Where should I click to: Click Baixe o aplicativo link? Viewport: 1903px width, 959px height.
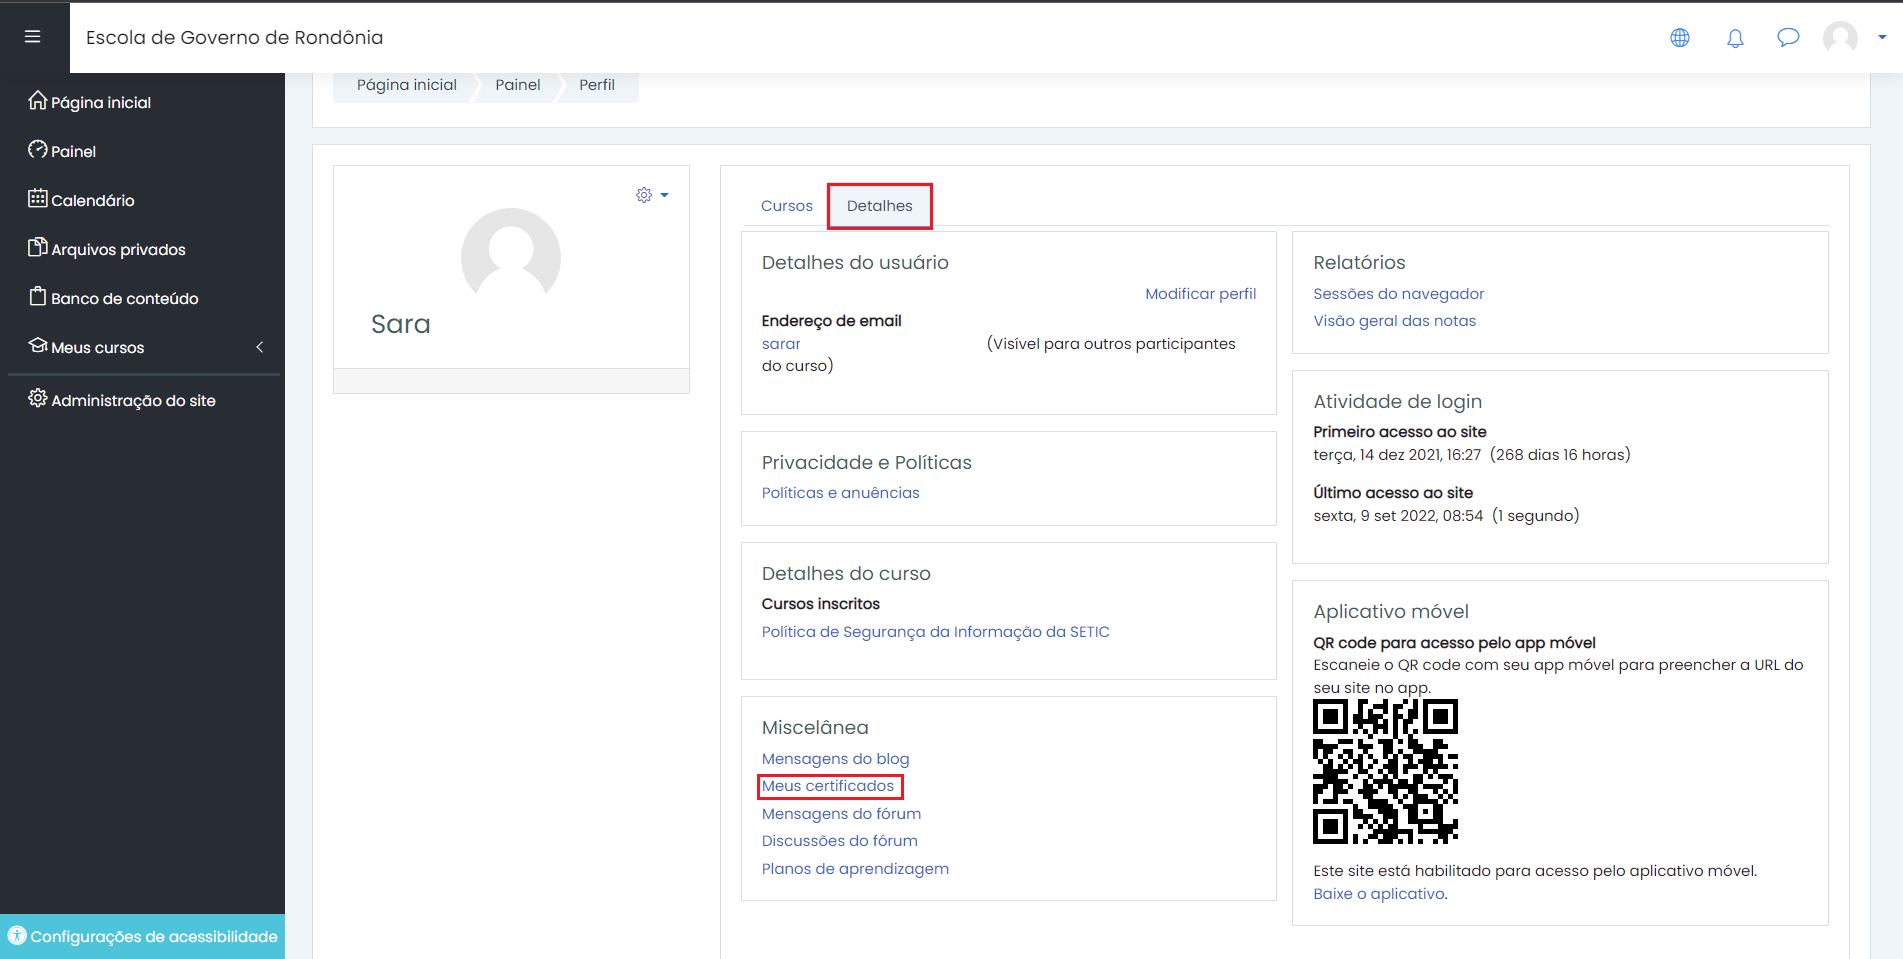pyautogui.click(x=1379, y=894)
